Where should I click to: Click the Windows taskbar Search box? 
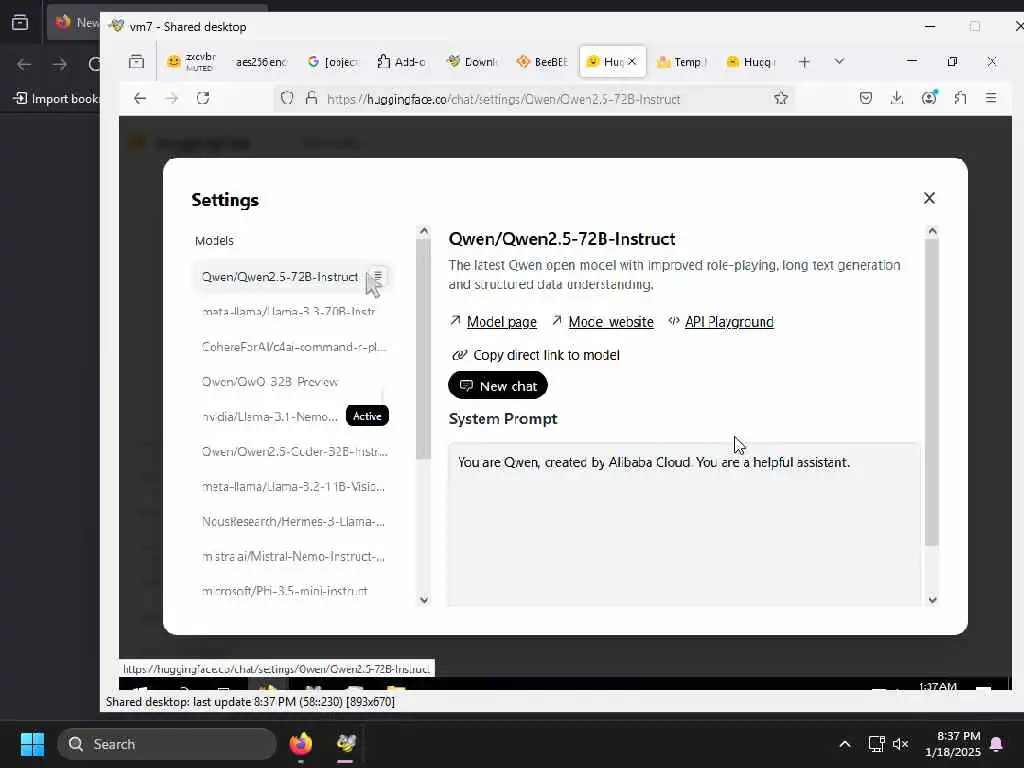tap(167, 744)
